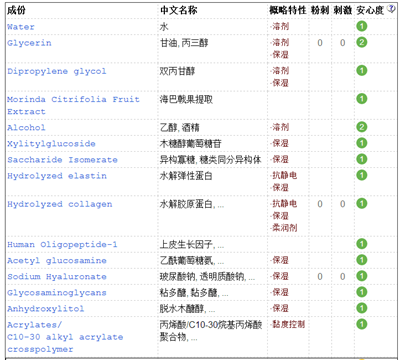The height and width of the screenshot is (360, 400).
Task: Click the green safety badge for Hydrolyzed collagen
Action: (x=362, y=203)
